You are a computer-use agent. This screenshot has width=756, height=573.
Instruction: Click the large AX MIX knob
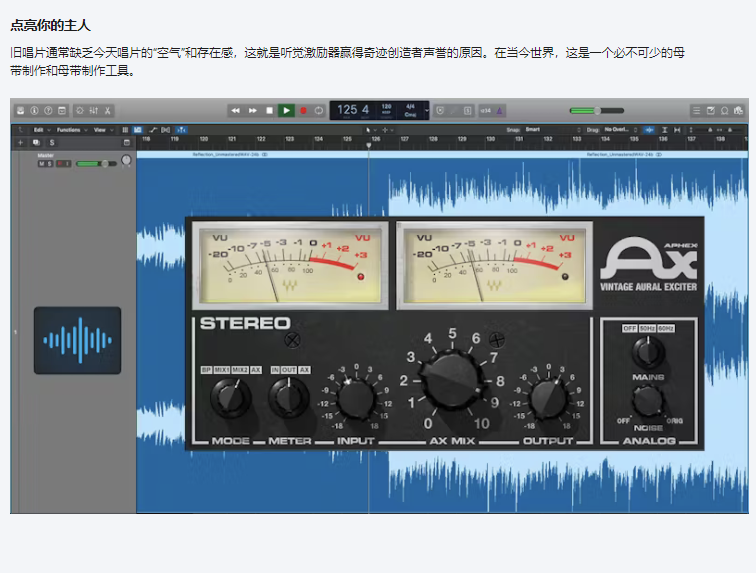click(452, 381)
